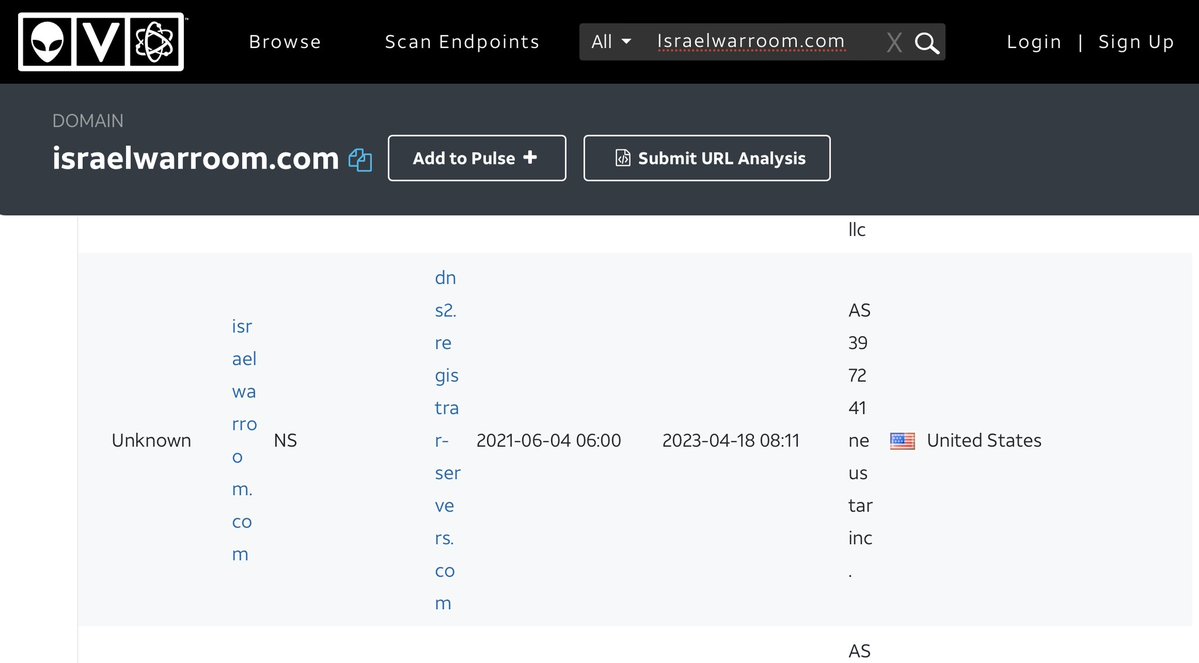Open the All search filter dropdown

coord(611,42)
